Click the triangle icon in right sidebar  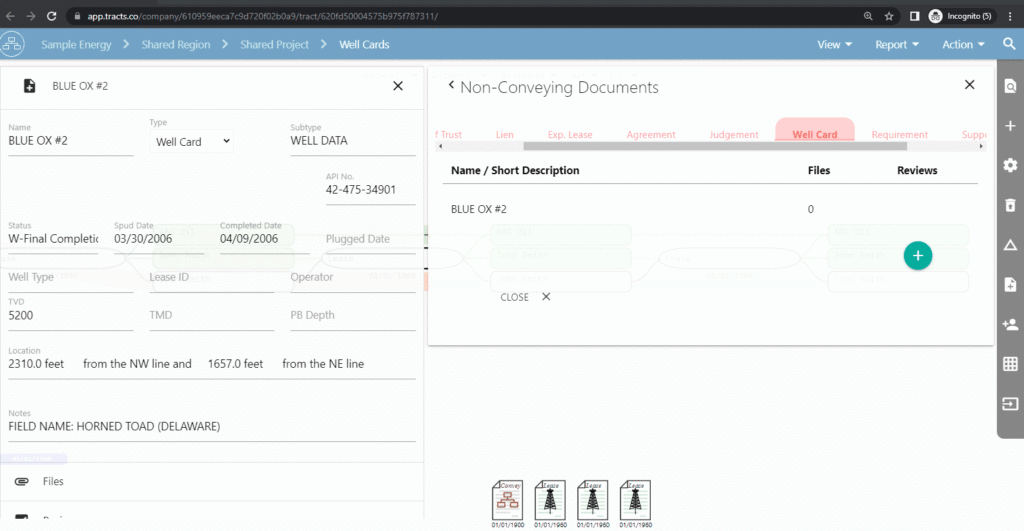[x=1010, y=245]
